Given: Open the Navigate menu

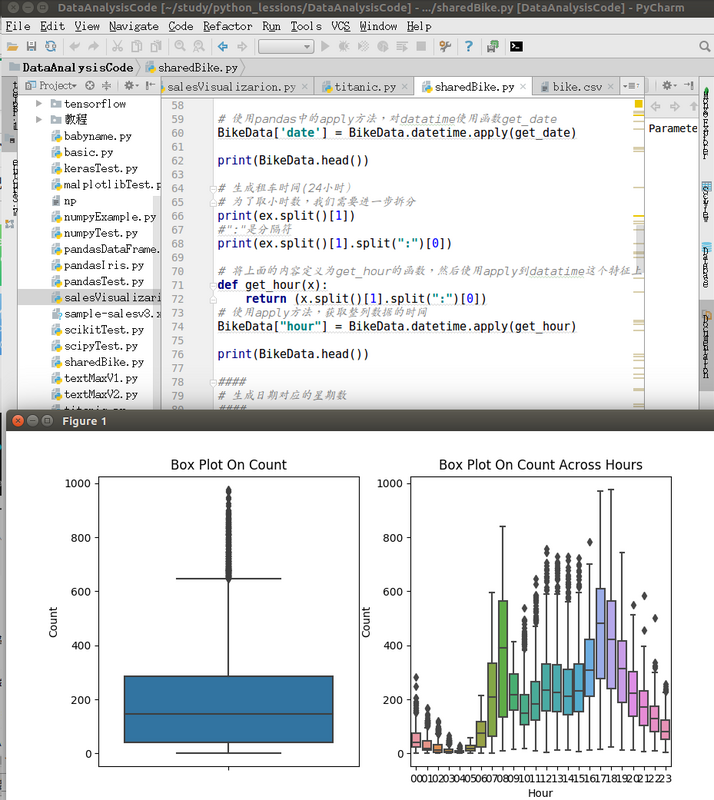Looking at the screenshot, I should click(134, 26).
